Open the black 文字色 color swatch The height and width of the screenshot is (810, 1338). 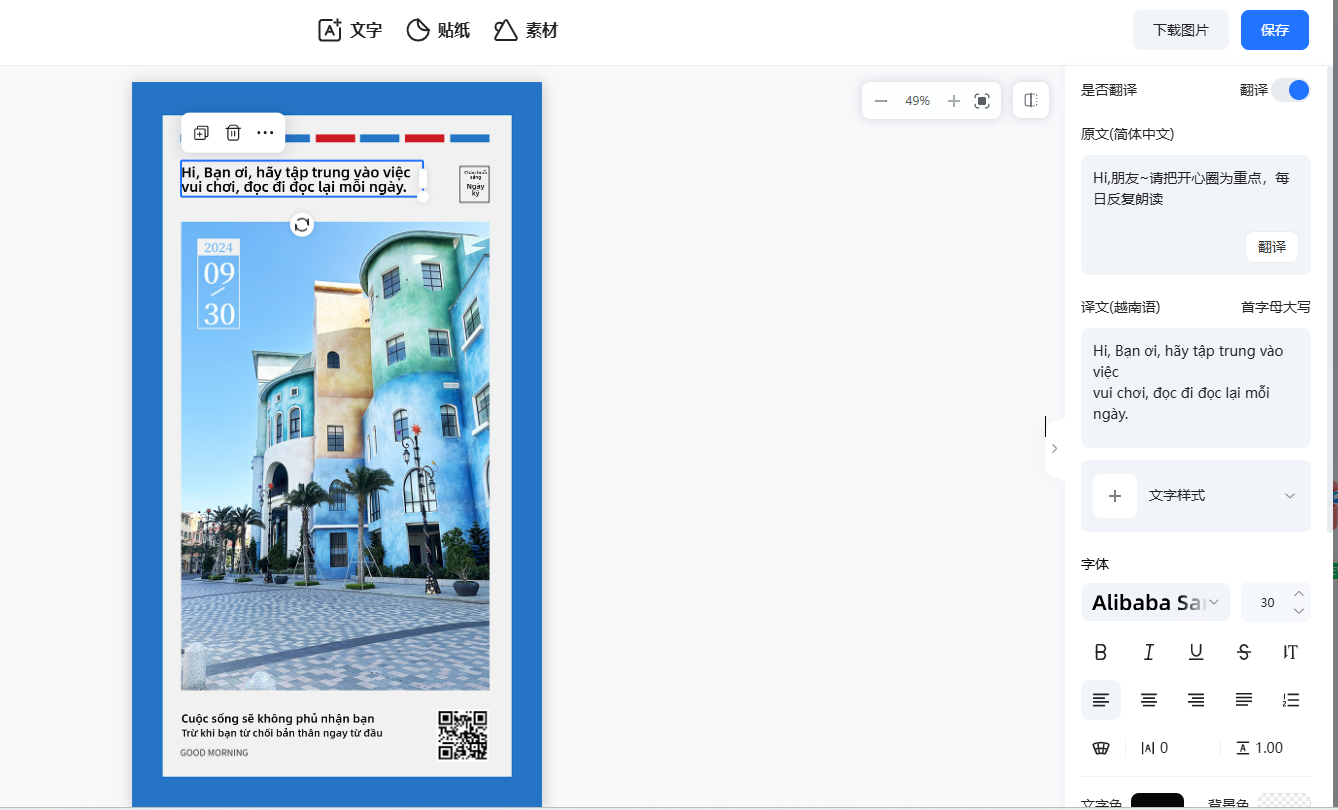click(x=1157, y=801)
